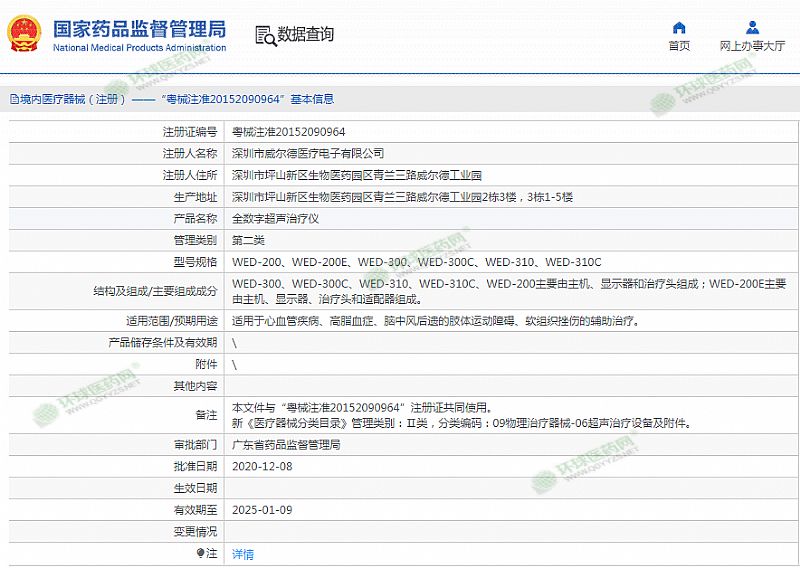Click the expiry date 2025-01-09
Viewport: 800px width, 568px height.
pos(262,509)
